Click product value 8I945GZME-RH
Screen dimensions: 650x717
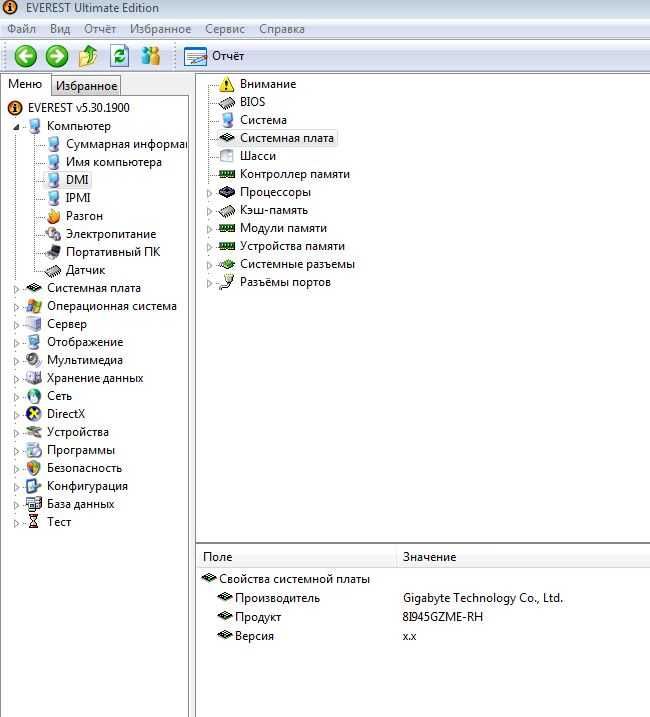(442, 617)
